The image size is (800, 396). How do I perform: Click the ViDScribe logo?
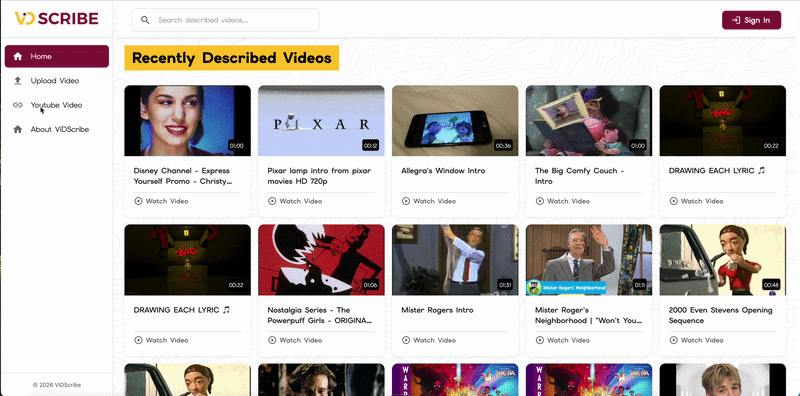(56, 18)
